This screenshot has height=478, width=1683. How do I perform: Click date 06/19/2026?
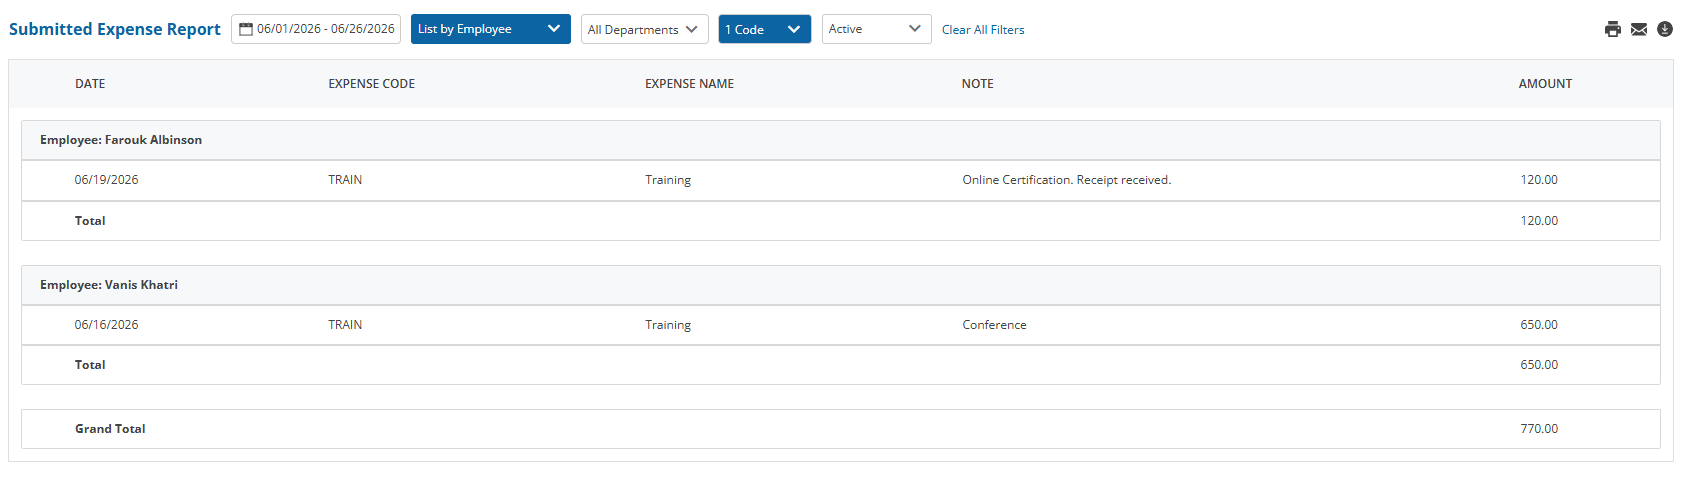(x=107, y=180)
